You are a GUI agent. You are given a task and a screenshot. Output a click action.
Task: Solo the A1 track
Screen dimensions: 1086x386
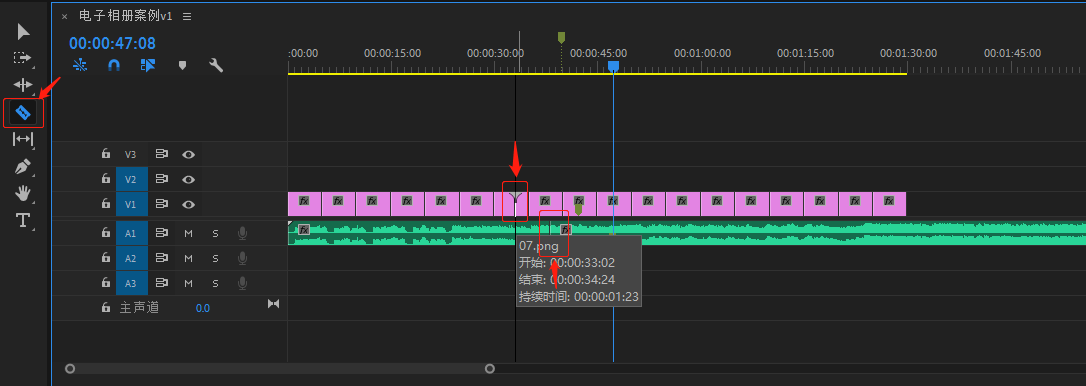(215, 234)
